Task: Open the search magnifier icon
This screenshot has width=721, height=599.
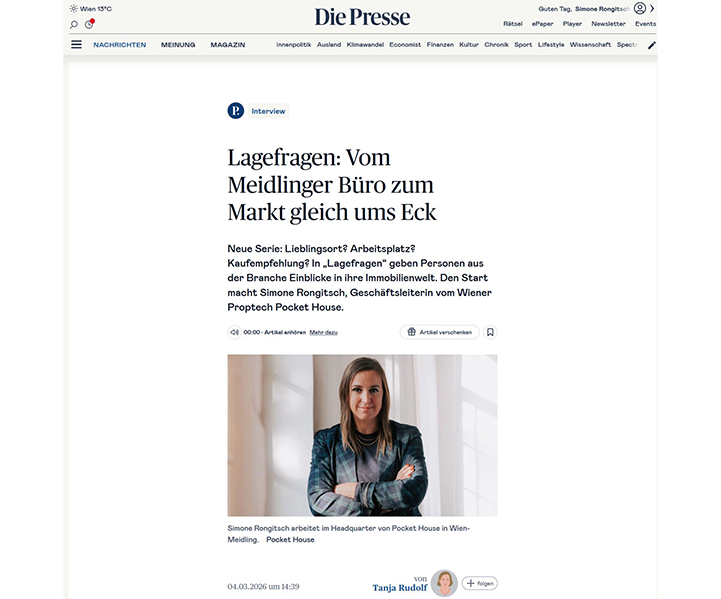Action: click(x=74, y=24)
